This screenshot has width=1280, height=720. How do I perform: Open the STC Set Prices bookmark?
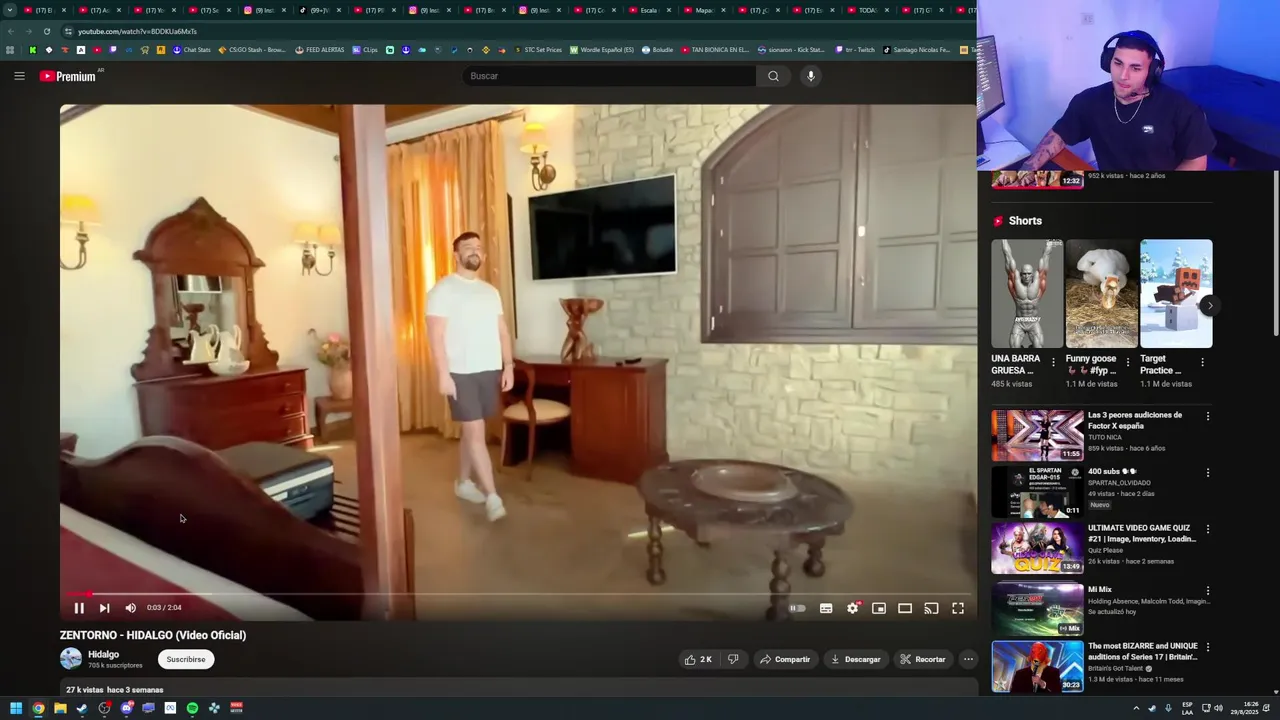click(538, 50)
